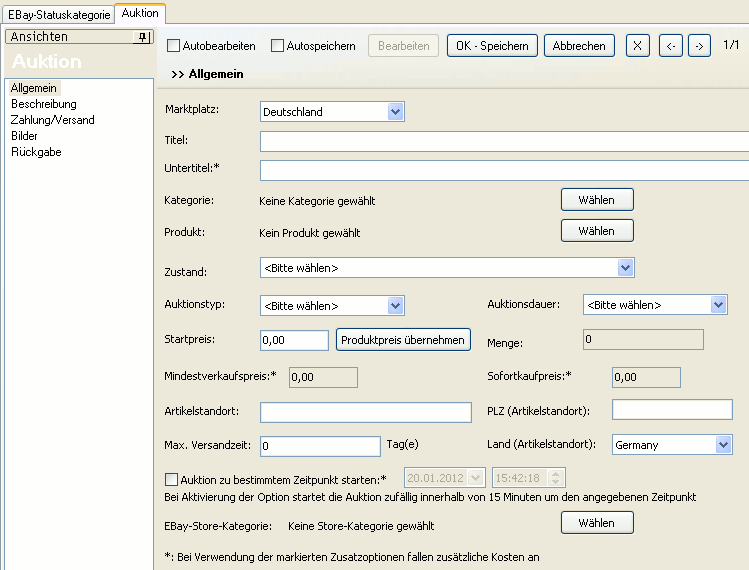Click the Sofortkaufpreis field
The height and width of the screenshot is (570, 749).
[x=646, y=377]
